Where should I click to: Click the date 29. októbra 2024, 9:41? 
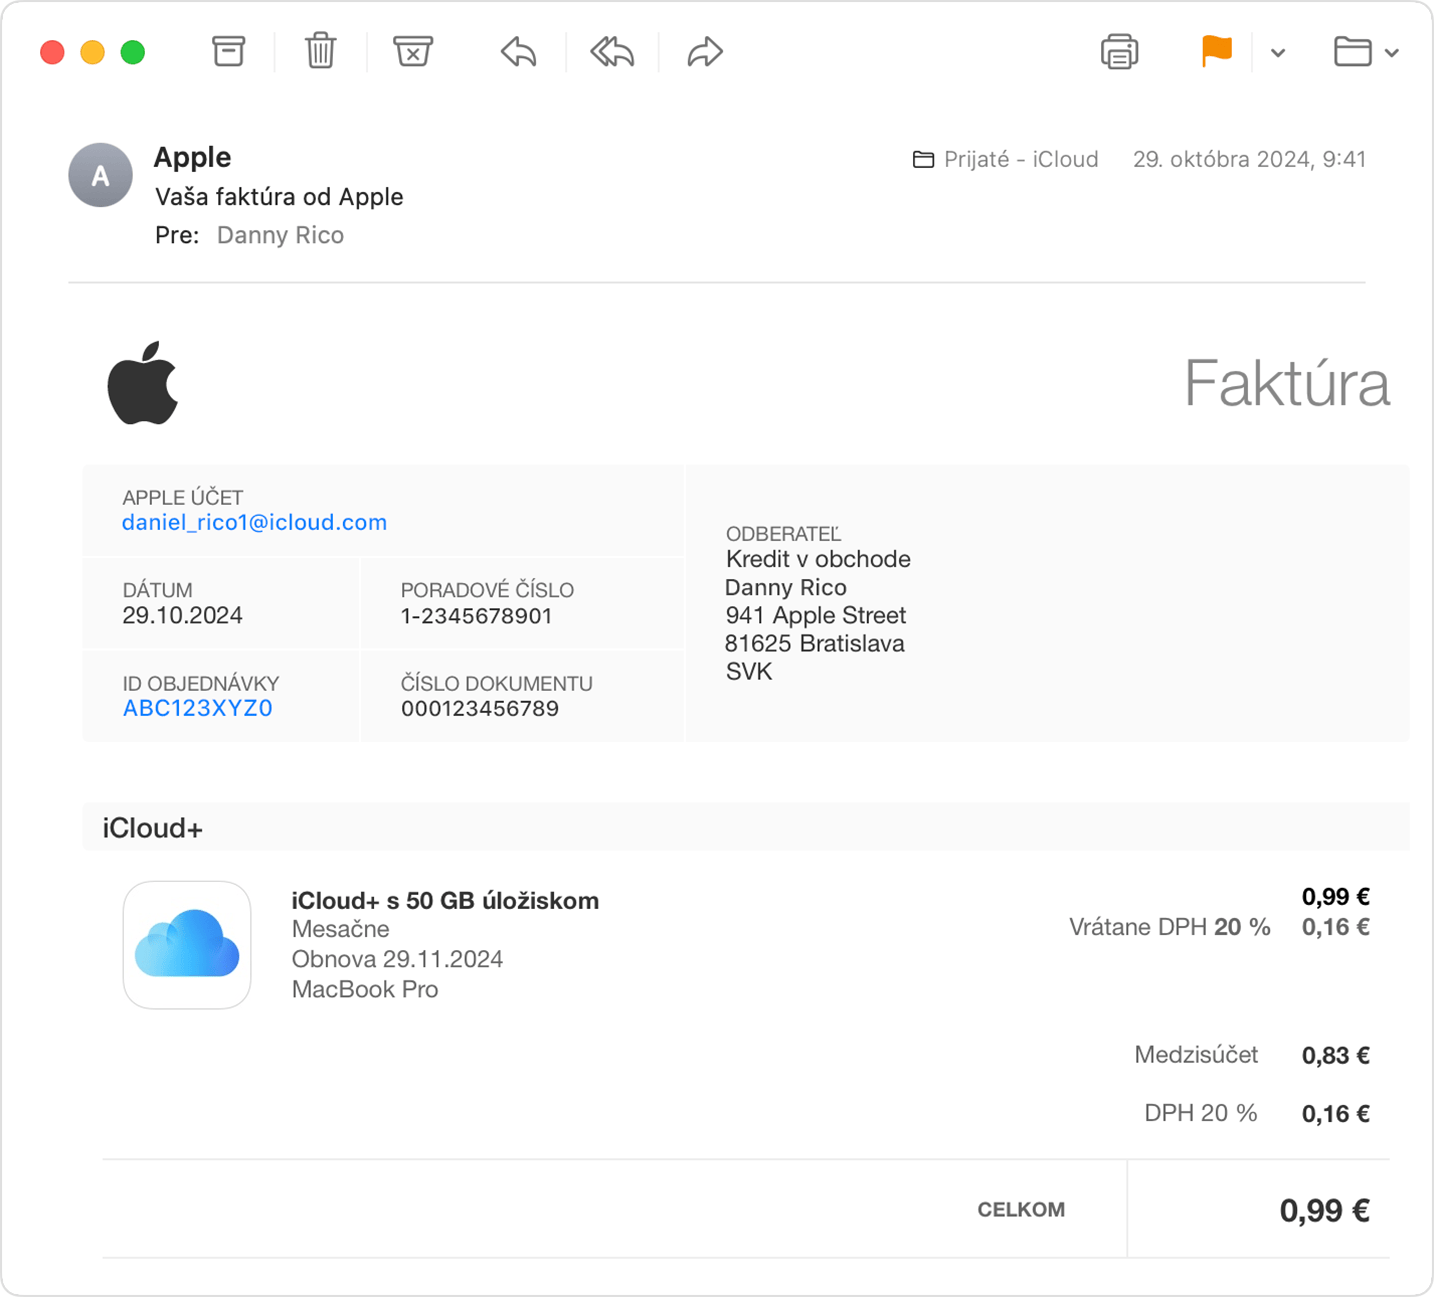coord(1249,159)
